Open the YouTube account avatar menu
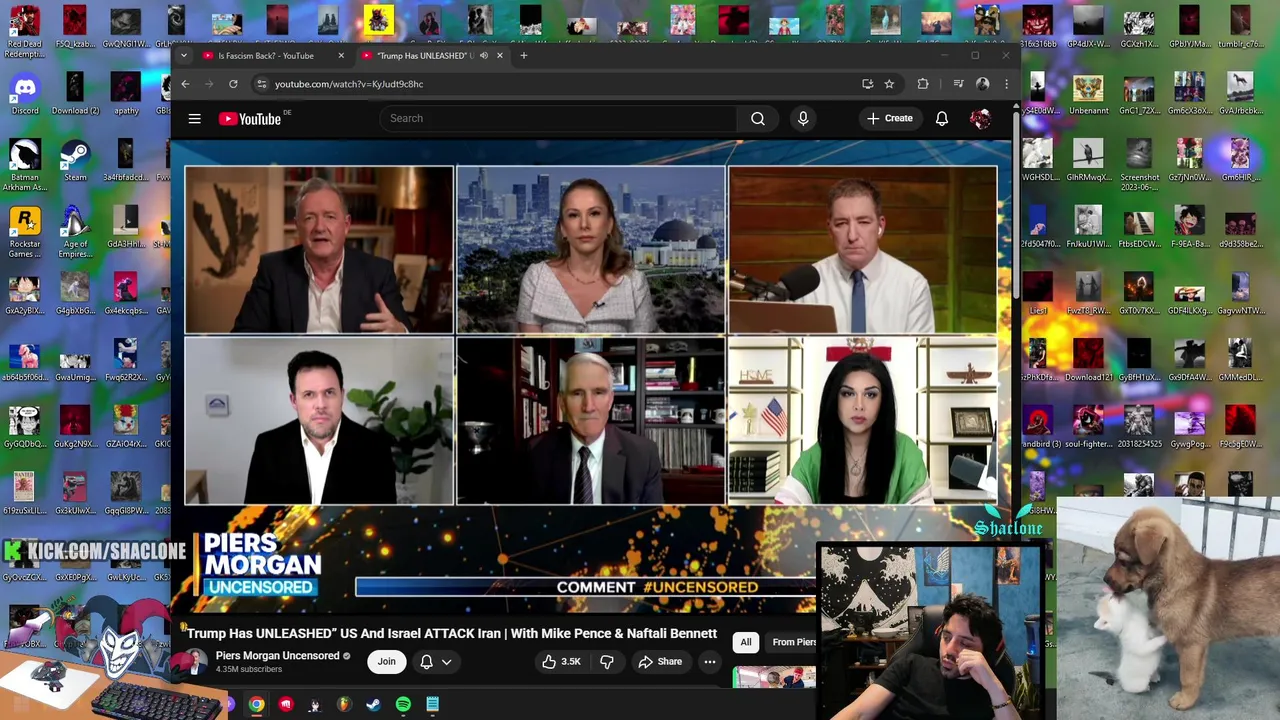 980,119
